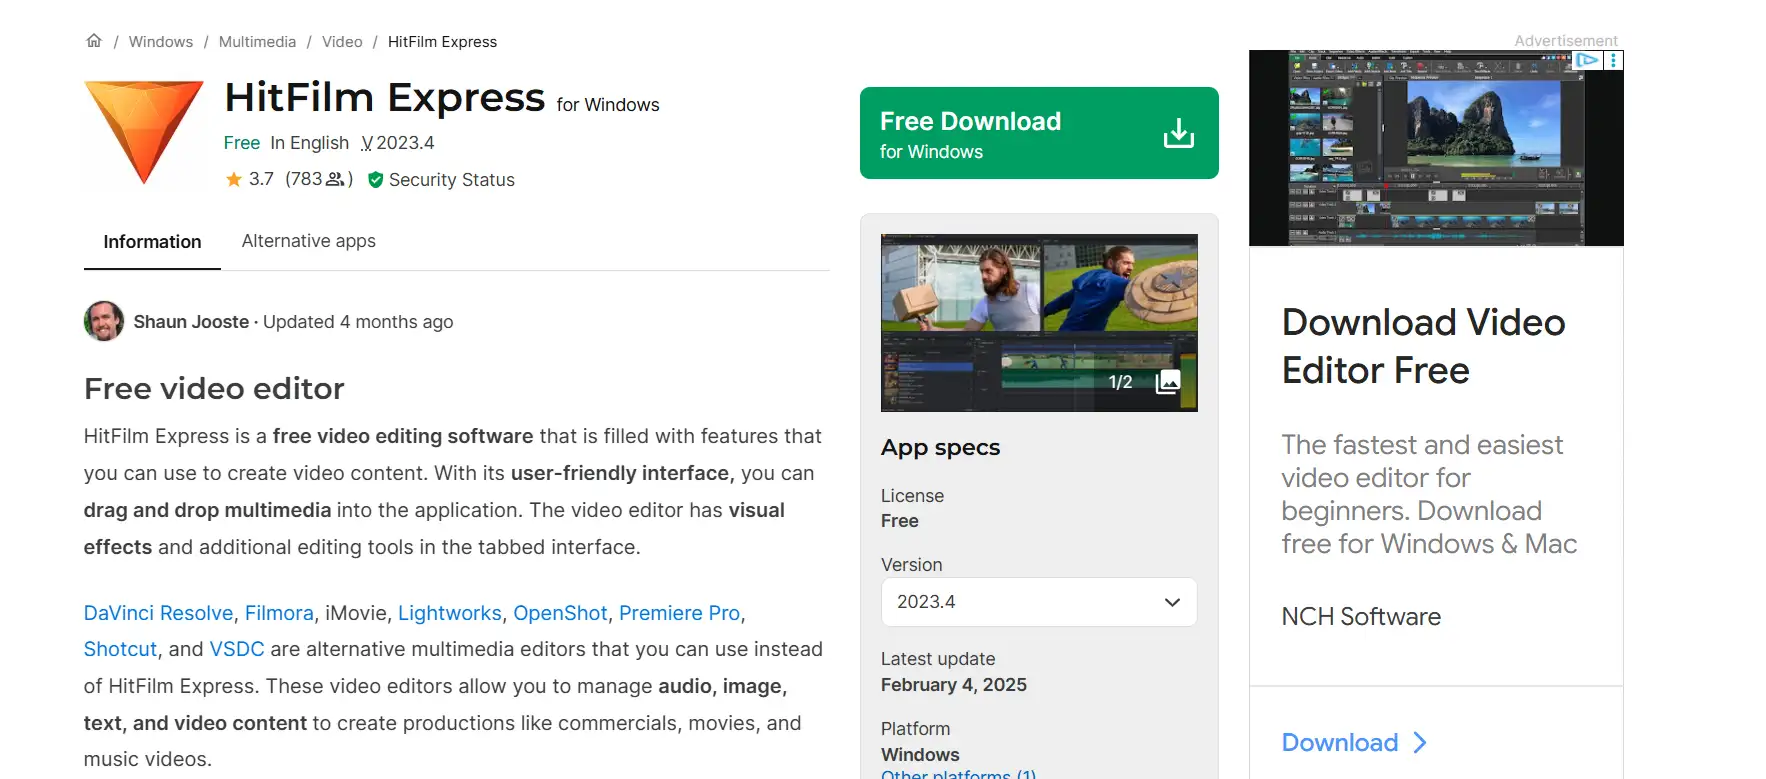Image resolution: width=1766 pixels, height=779 pixels.
Task: Open the DaVinci Resolve link
Action: click(x=158, y=613)
